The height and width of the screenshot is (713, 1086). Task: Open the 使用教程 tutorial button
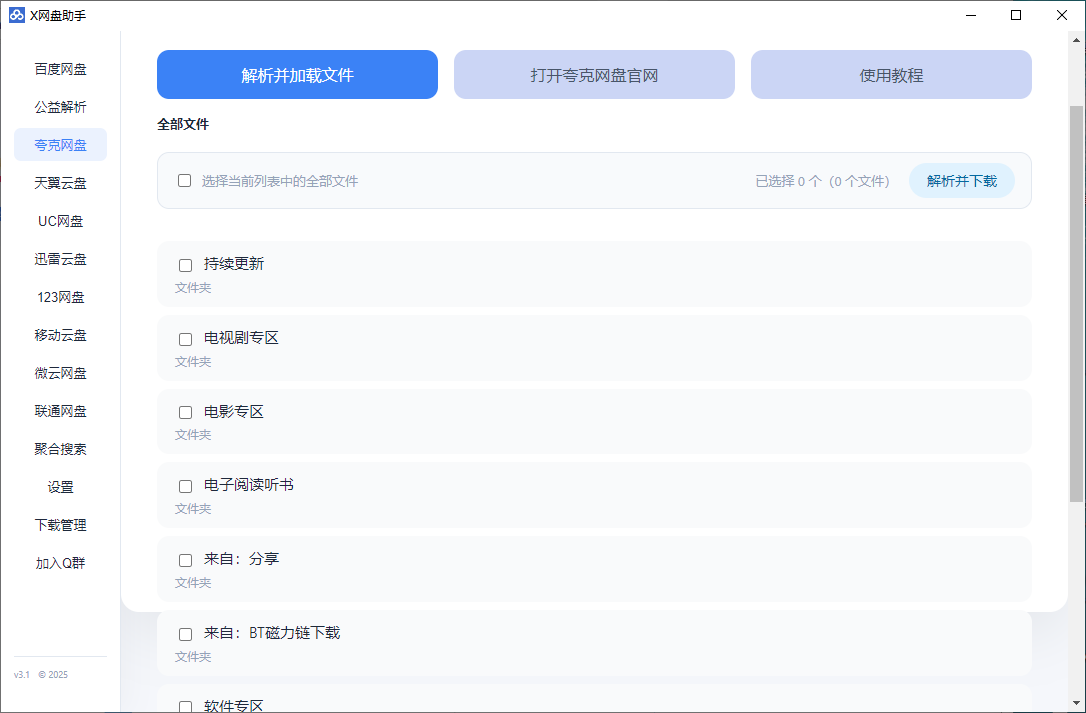point(891,75)
